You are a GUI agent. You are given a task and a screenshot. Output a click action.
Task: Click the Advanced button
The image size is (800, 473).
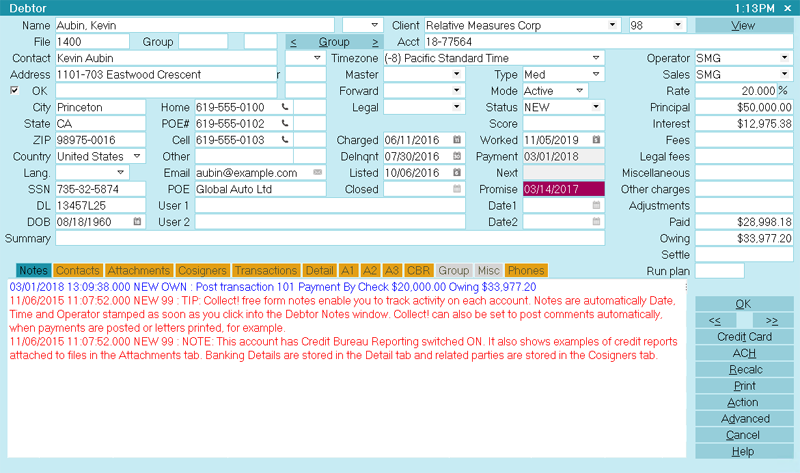pyautogui.click(x=744, y=418)
